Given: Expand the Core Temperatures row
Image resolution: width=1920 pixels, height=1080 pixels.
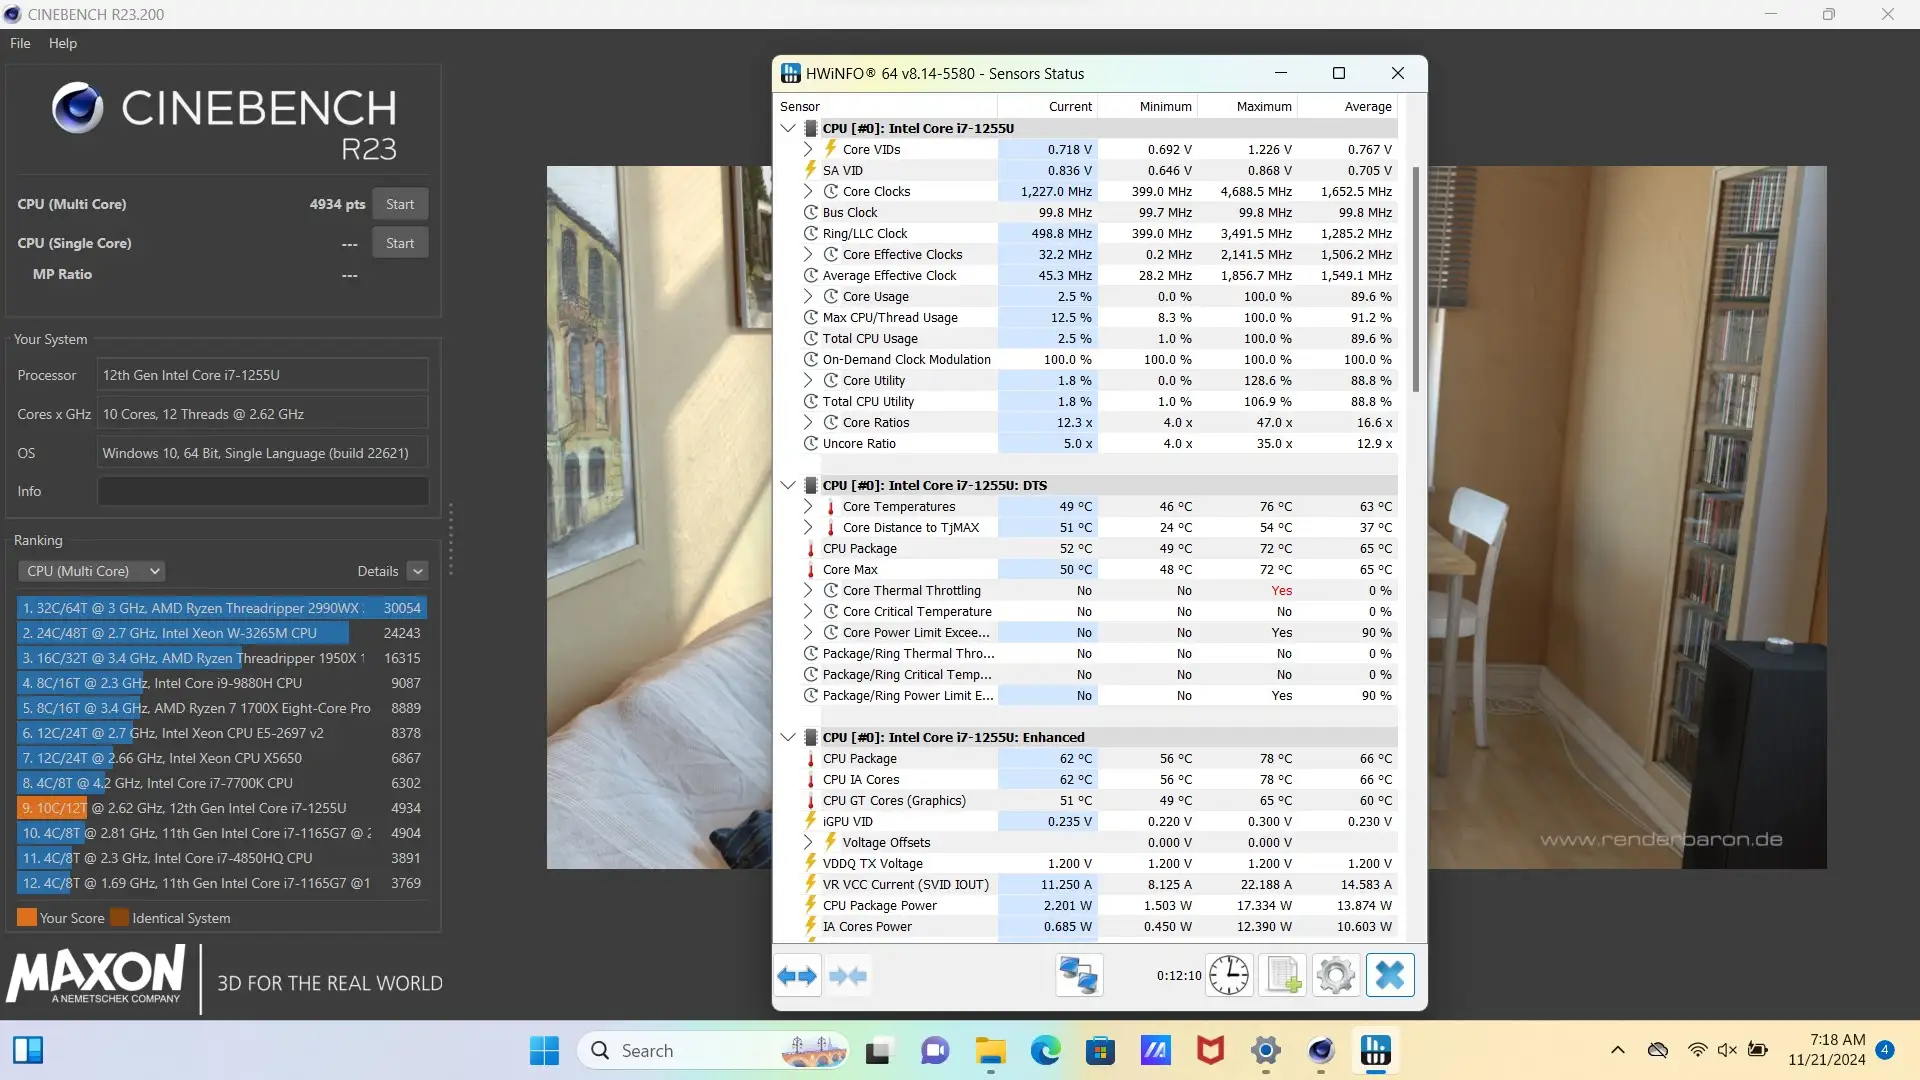Looking at the screenshot, I should point(808,506).
